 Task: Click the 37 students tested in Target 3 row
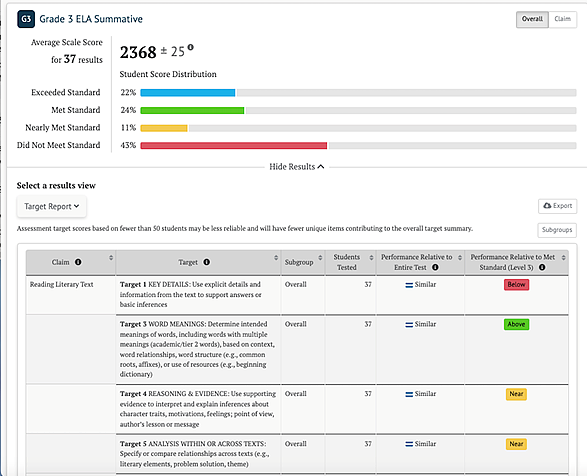(368, 324)
